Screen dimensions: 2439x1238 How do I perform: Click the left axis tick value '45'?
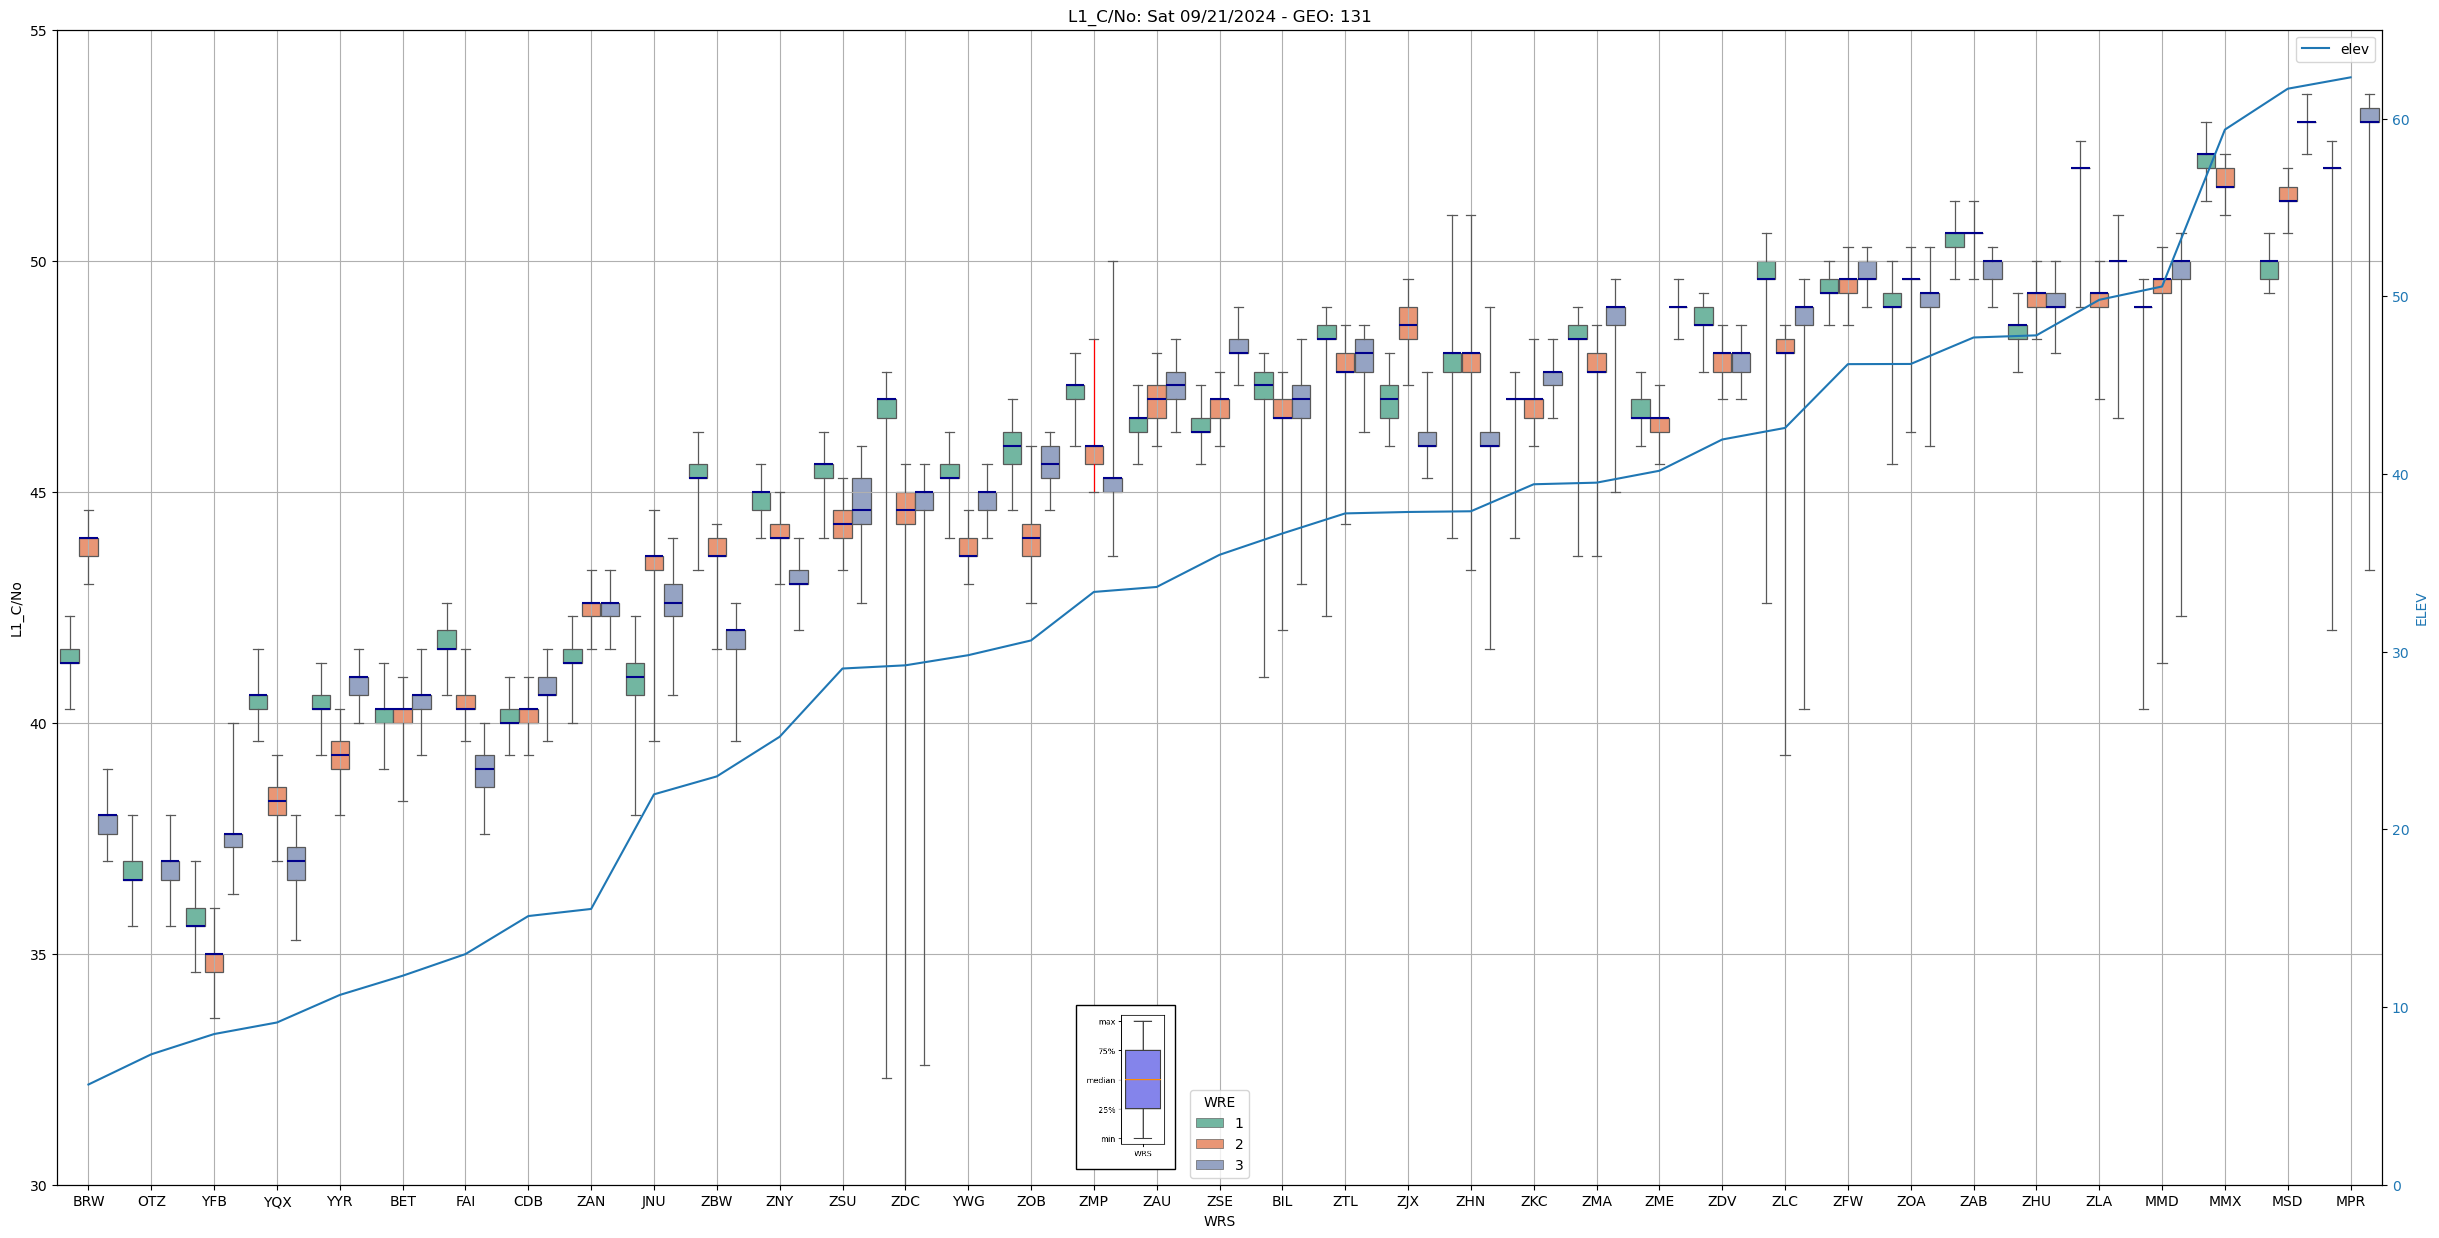click(x=40, y=493)
